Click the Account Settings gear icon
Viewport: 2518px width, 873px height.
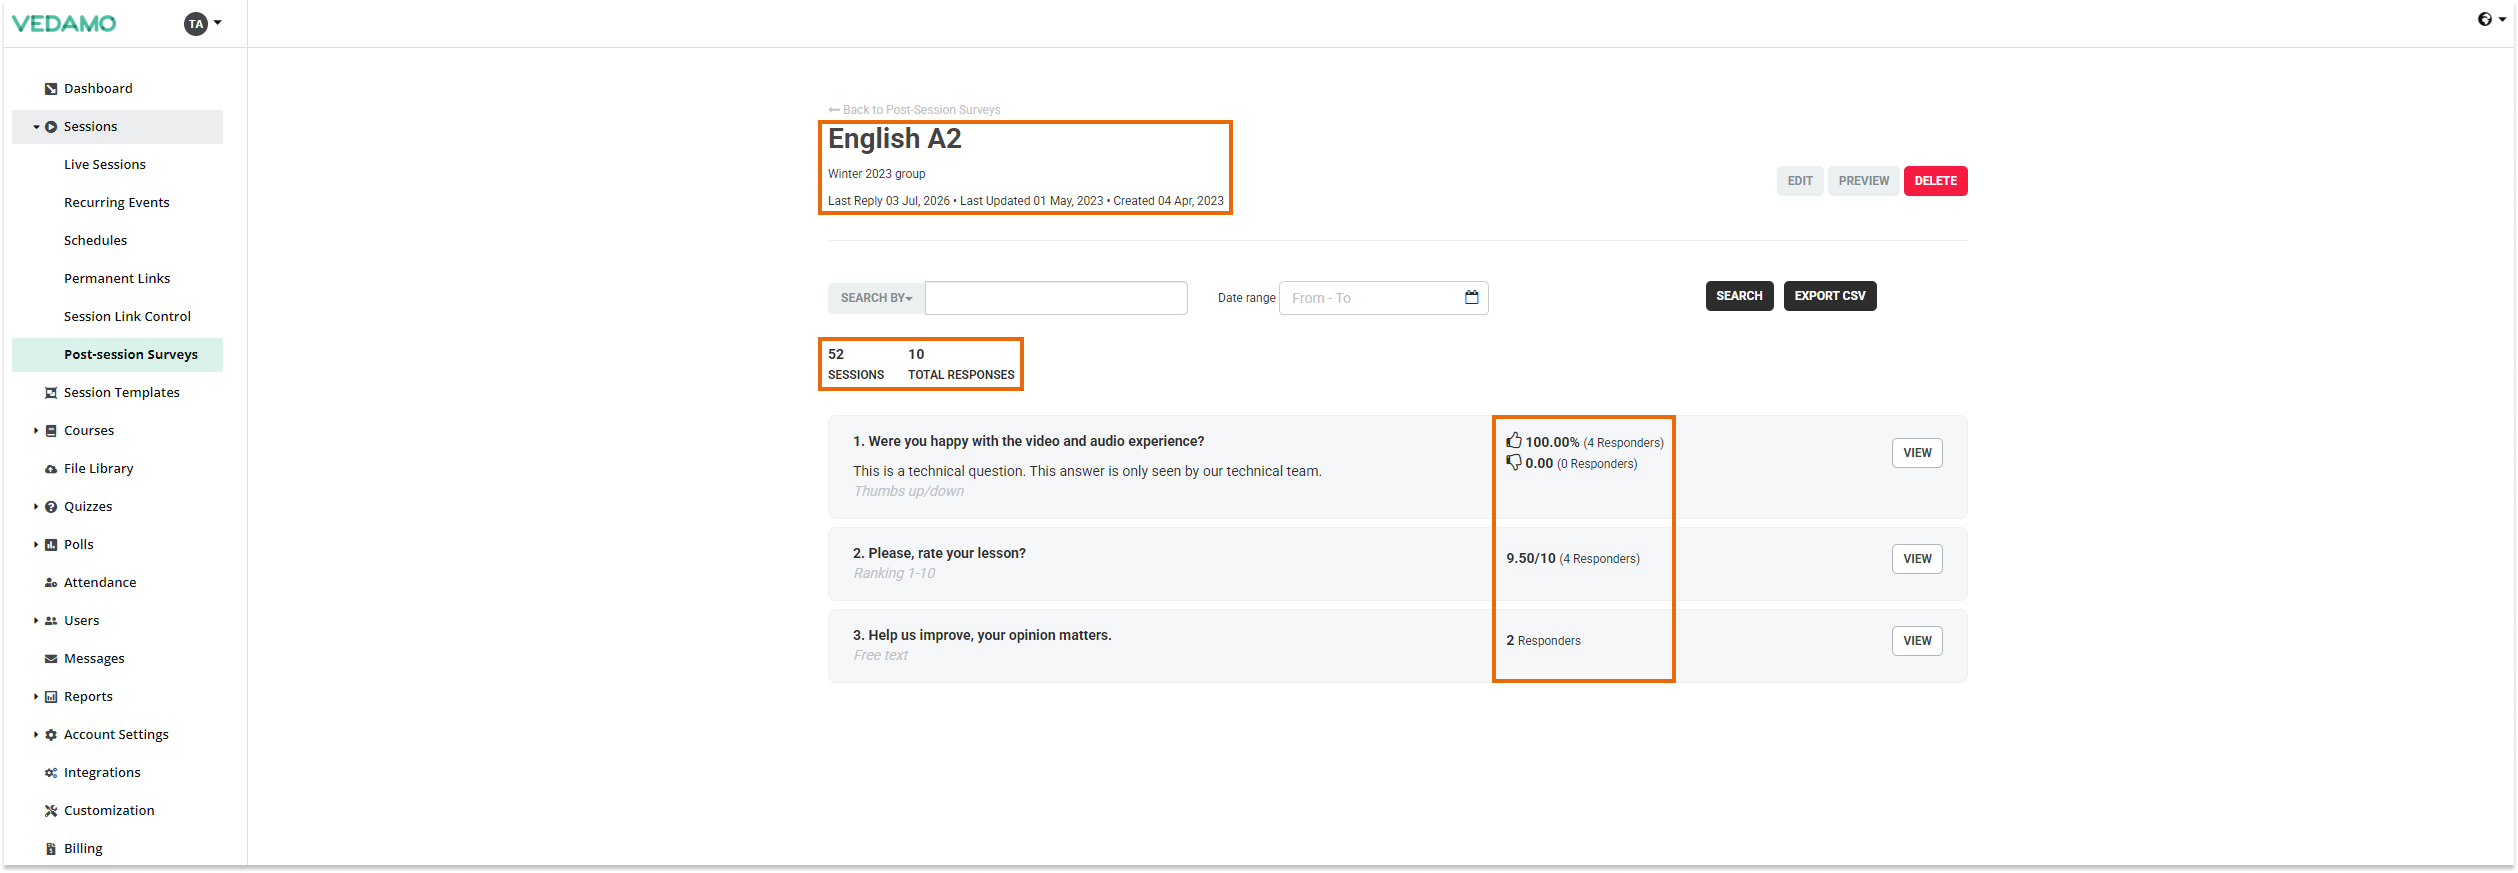click(51, 735)
